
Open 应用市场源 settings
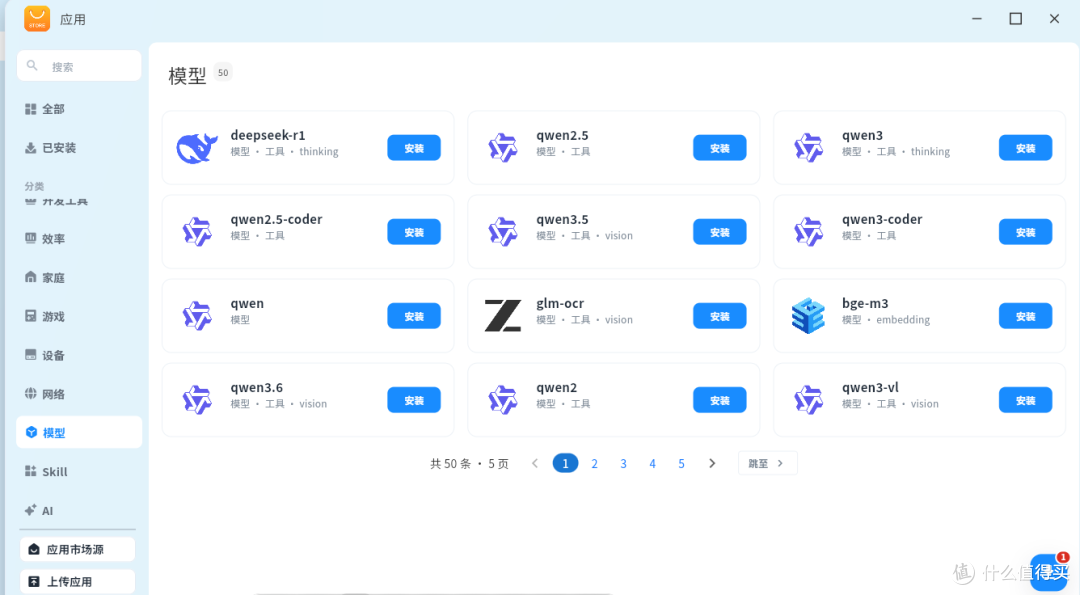tap(77, 550)
